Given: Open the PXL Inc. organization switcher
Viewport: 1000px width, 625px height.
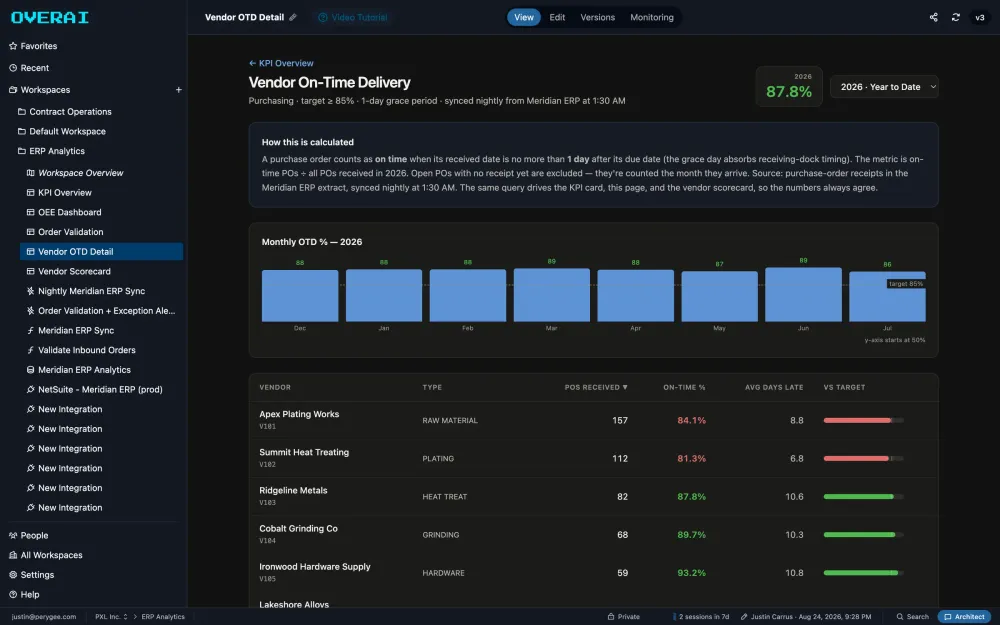Looking at the screenshot, I should point(111,617).
